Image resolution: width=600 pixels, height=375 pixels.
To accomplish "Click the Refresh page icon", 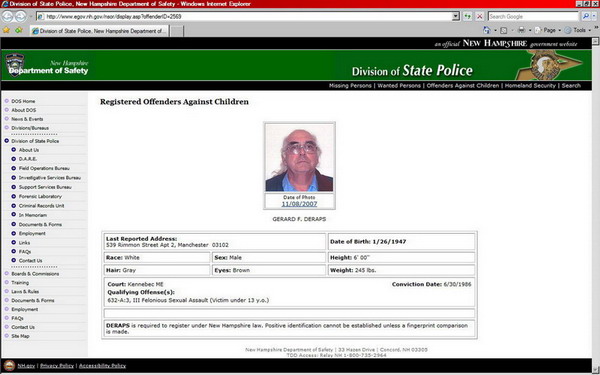I will (467, 16).
